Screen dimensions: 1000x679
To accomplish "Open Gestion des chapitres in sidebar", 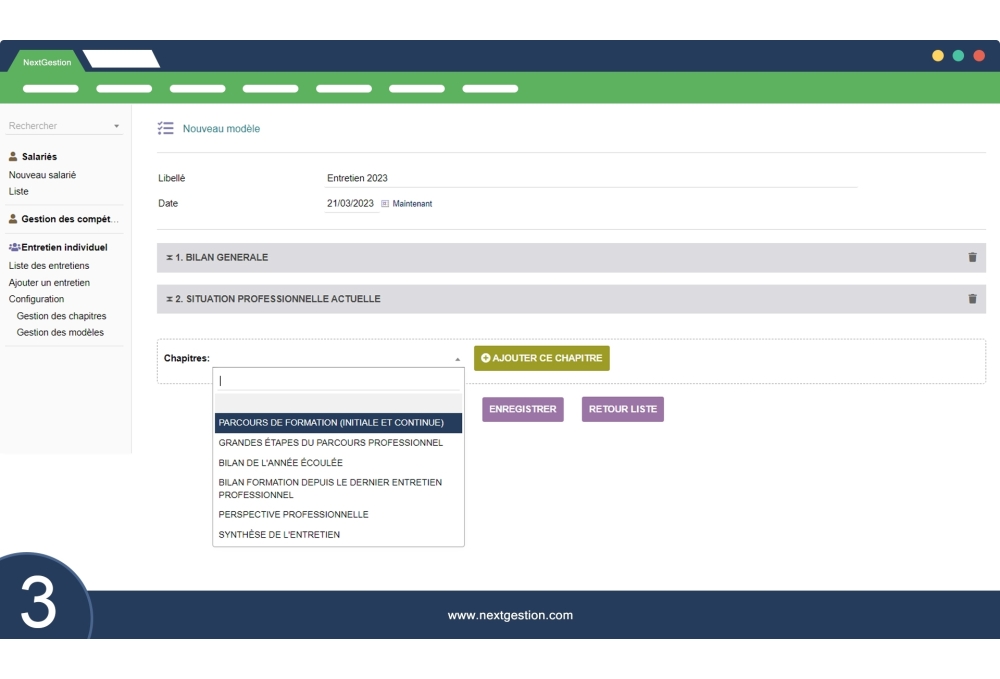I will click(61, 316).
